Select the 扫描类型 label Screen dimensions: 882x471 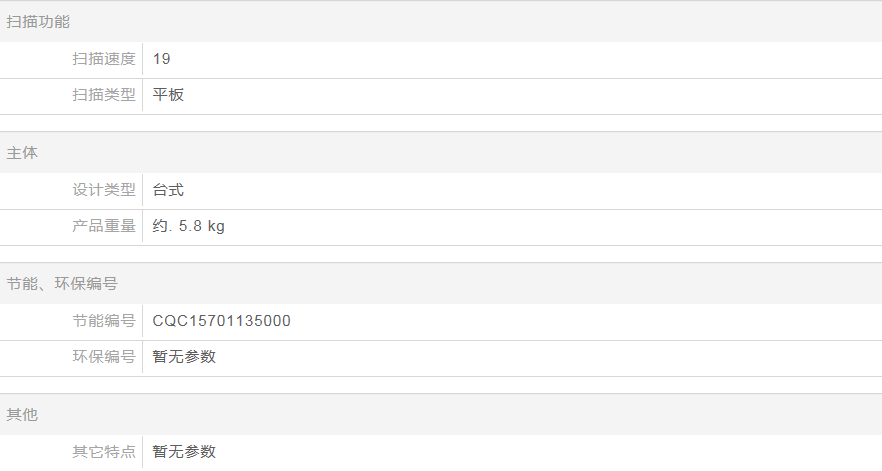[x=103, y=95]
